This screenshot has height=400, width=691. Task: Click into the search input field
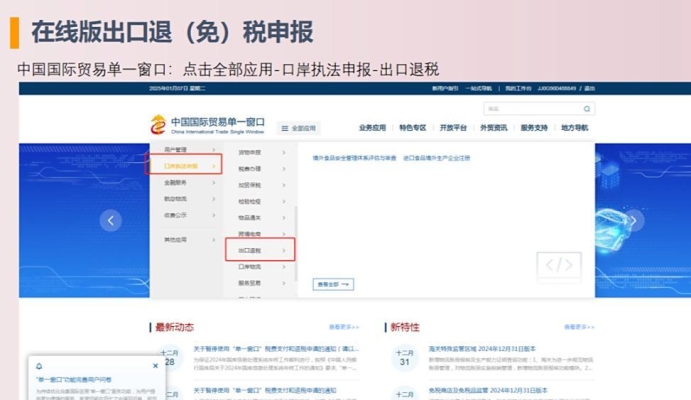coord(530,108)
